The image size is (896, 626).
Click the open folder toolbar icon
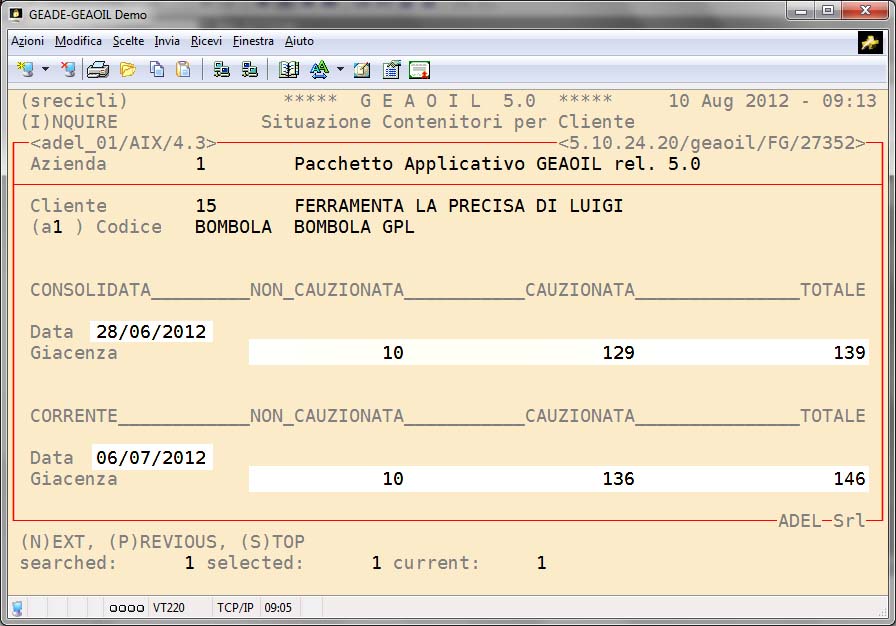pos(127,70)
